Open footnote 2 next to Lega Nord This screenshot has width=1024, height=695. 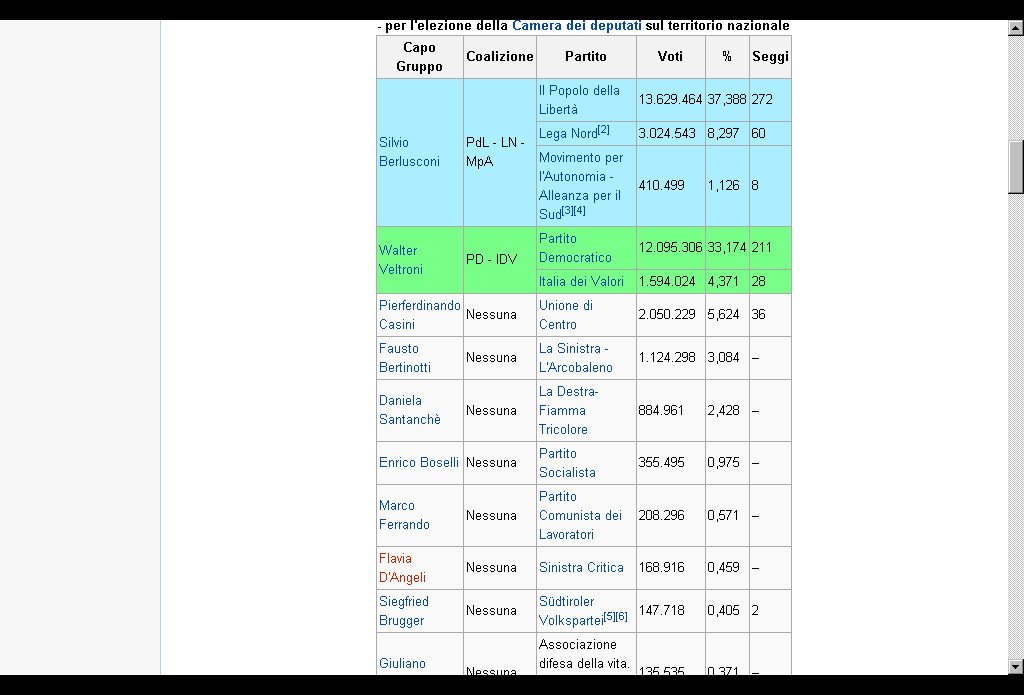[603, 130]
